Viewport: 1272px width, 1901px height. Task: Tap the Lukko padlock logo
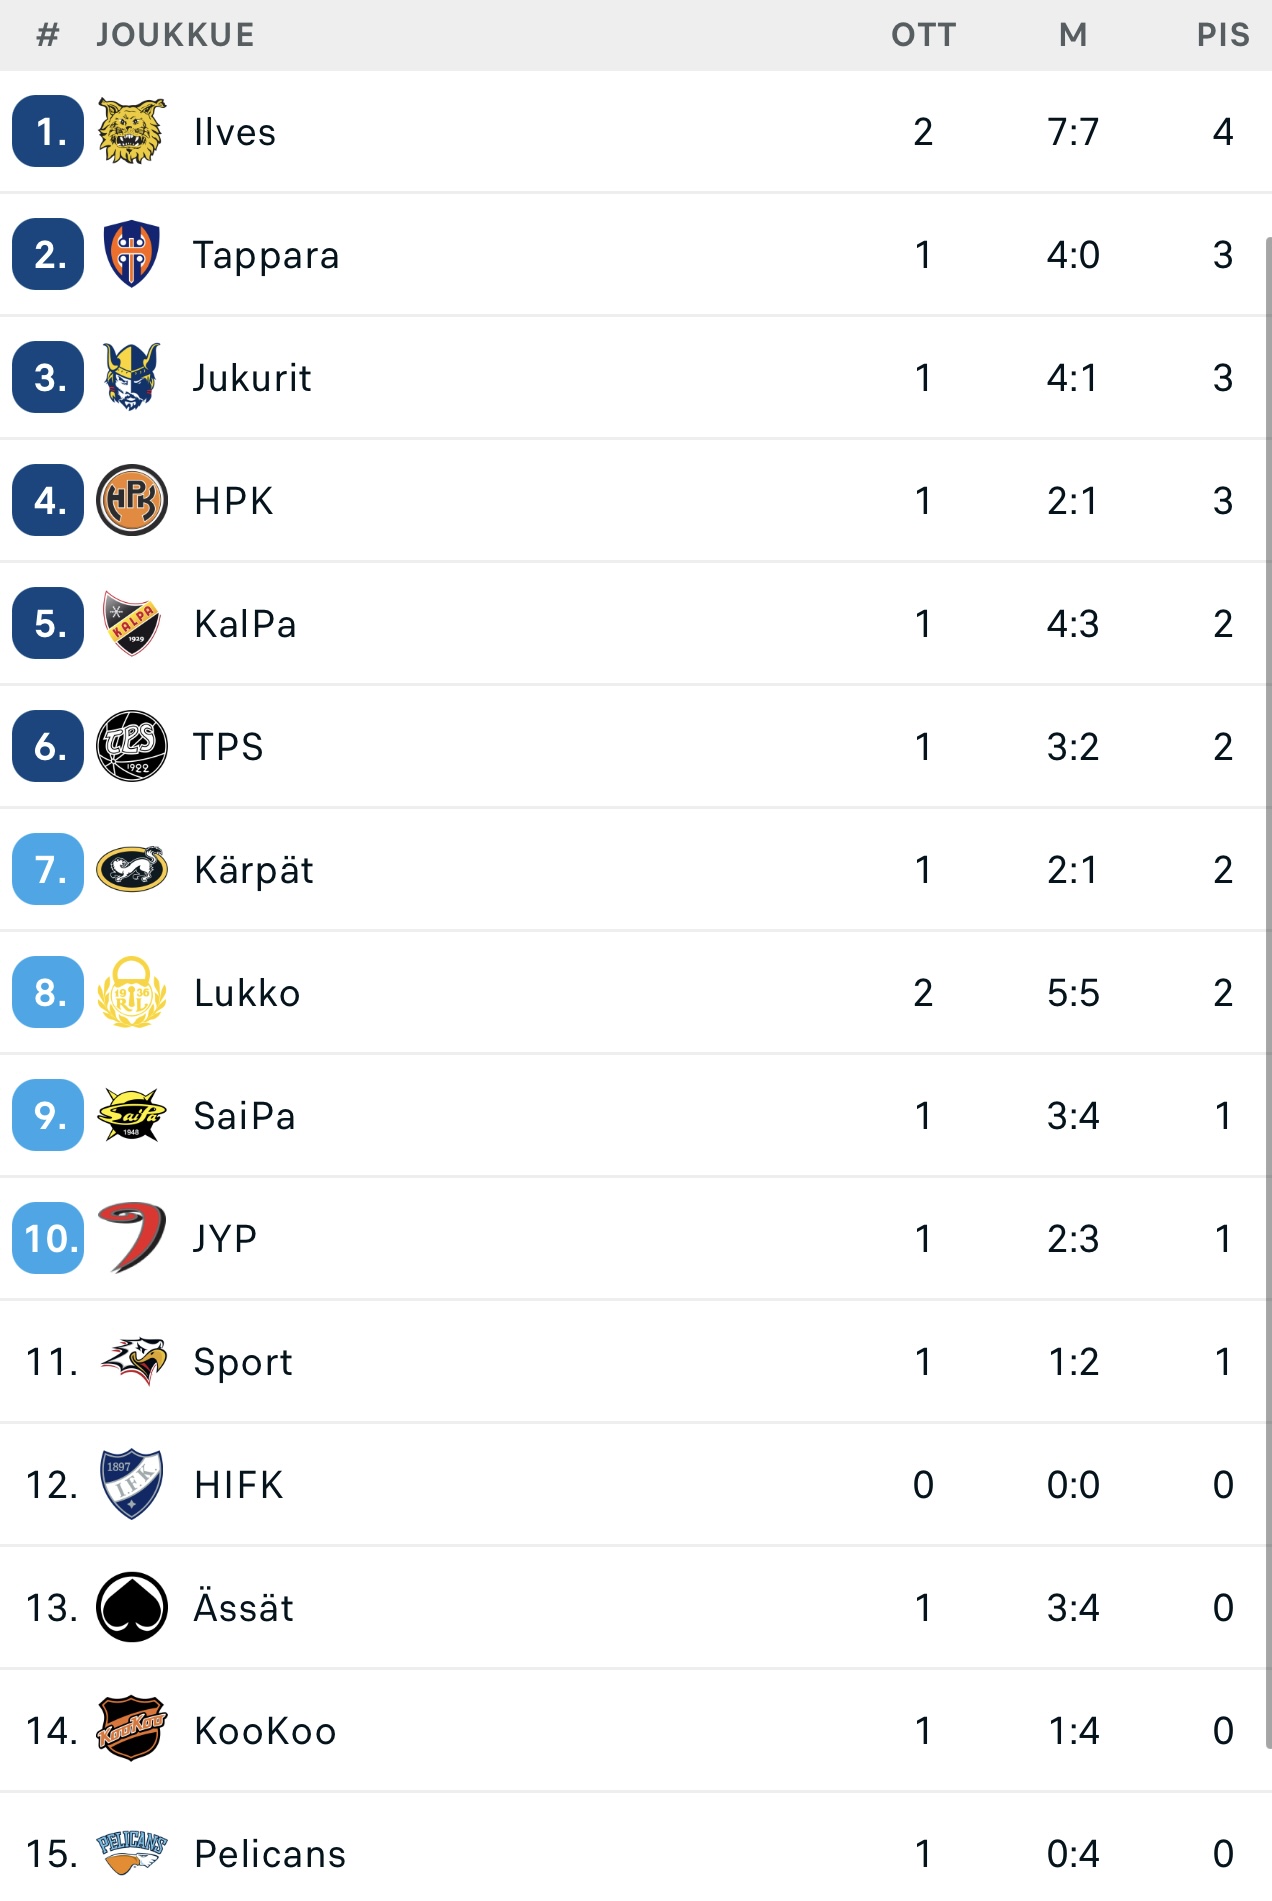(x=131, y=992)
